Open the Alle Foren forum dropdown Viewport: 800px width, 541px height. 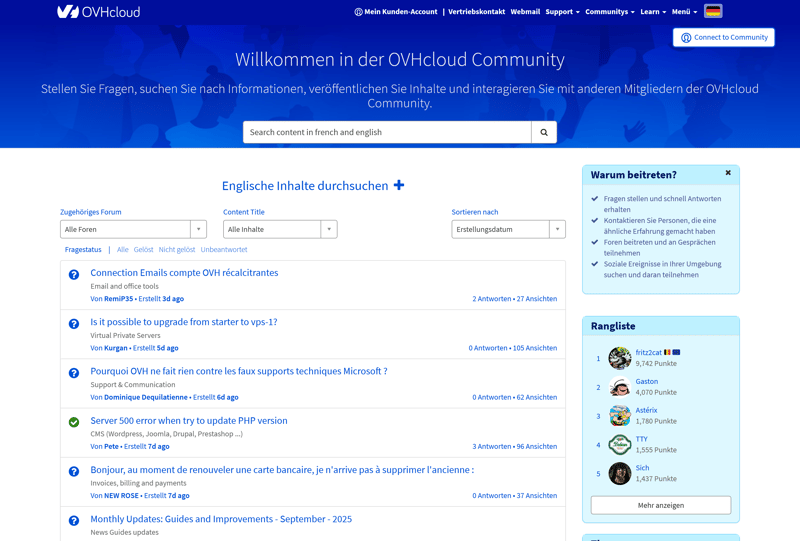click(x=133, y=229)
